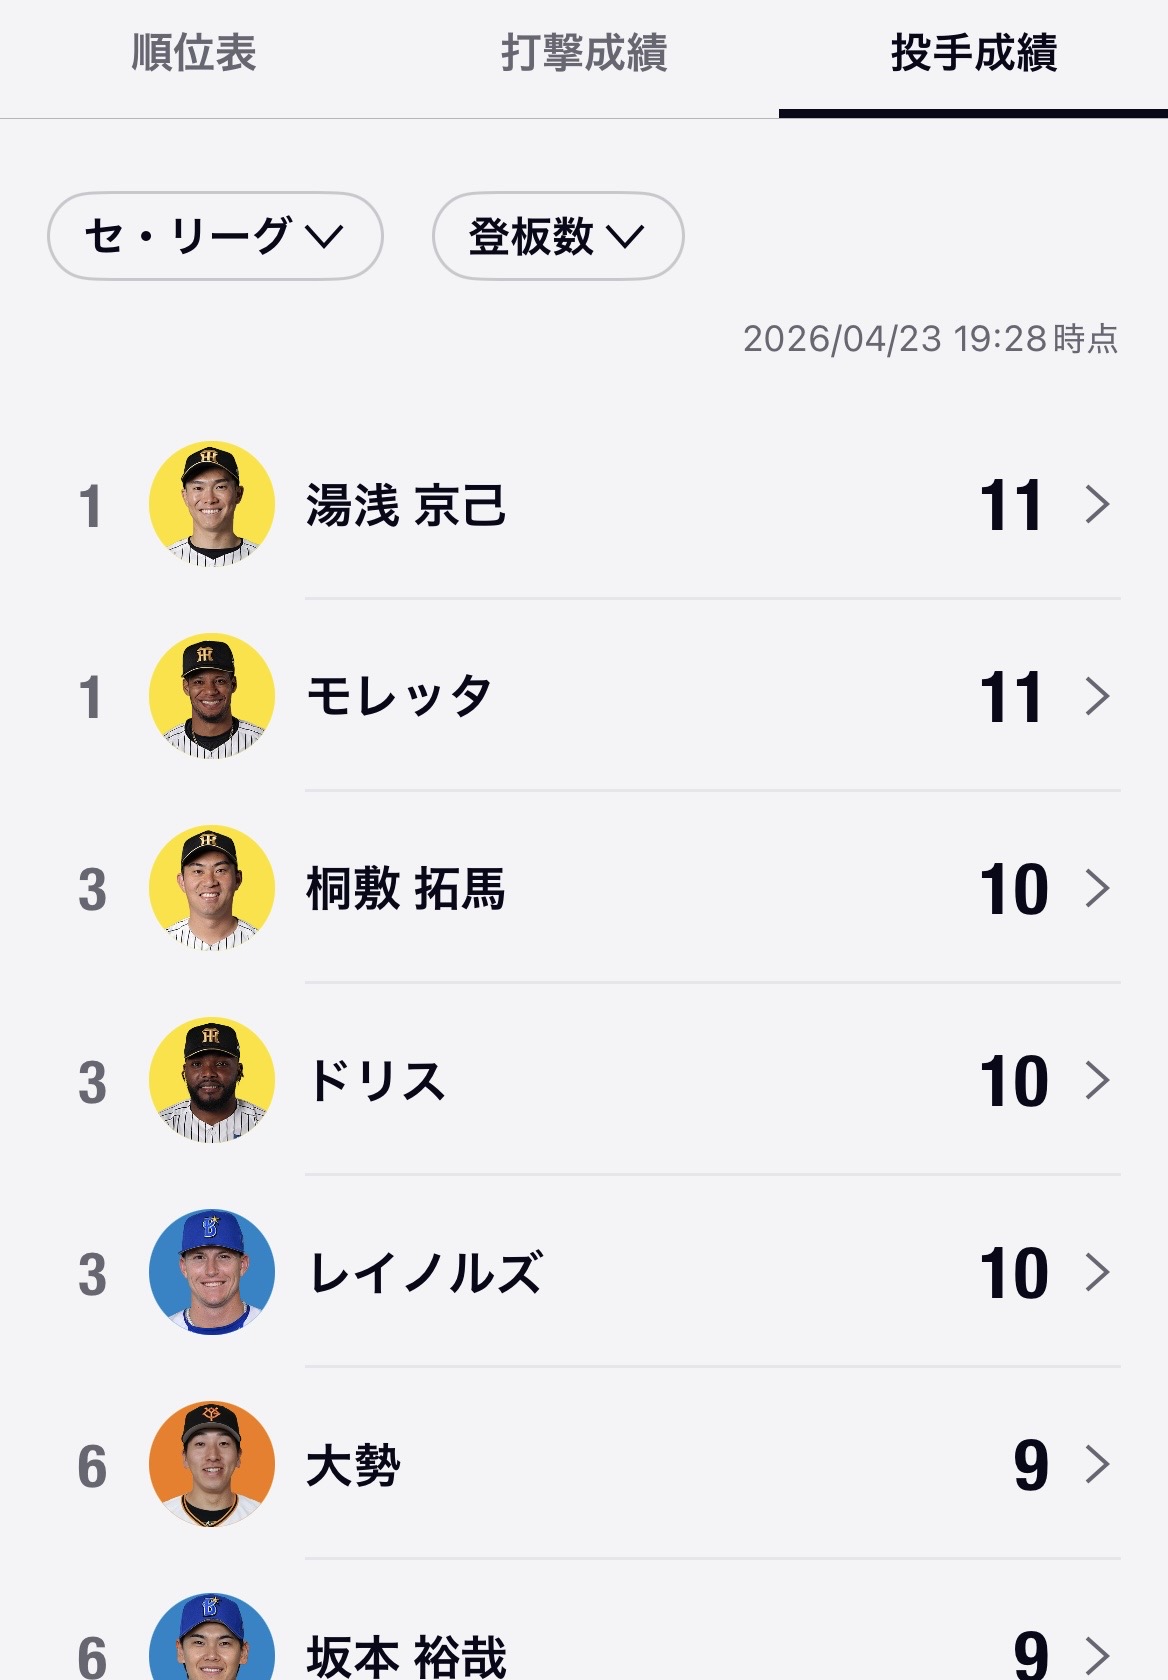Tap レイノルズ's player photo
The height and width of the screenshot is (1680, 1168).
212,1272
